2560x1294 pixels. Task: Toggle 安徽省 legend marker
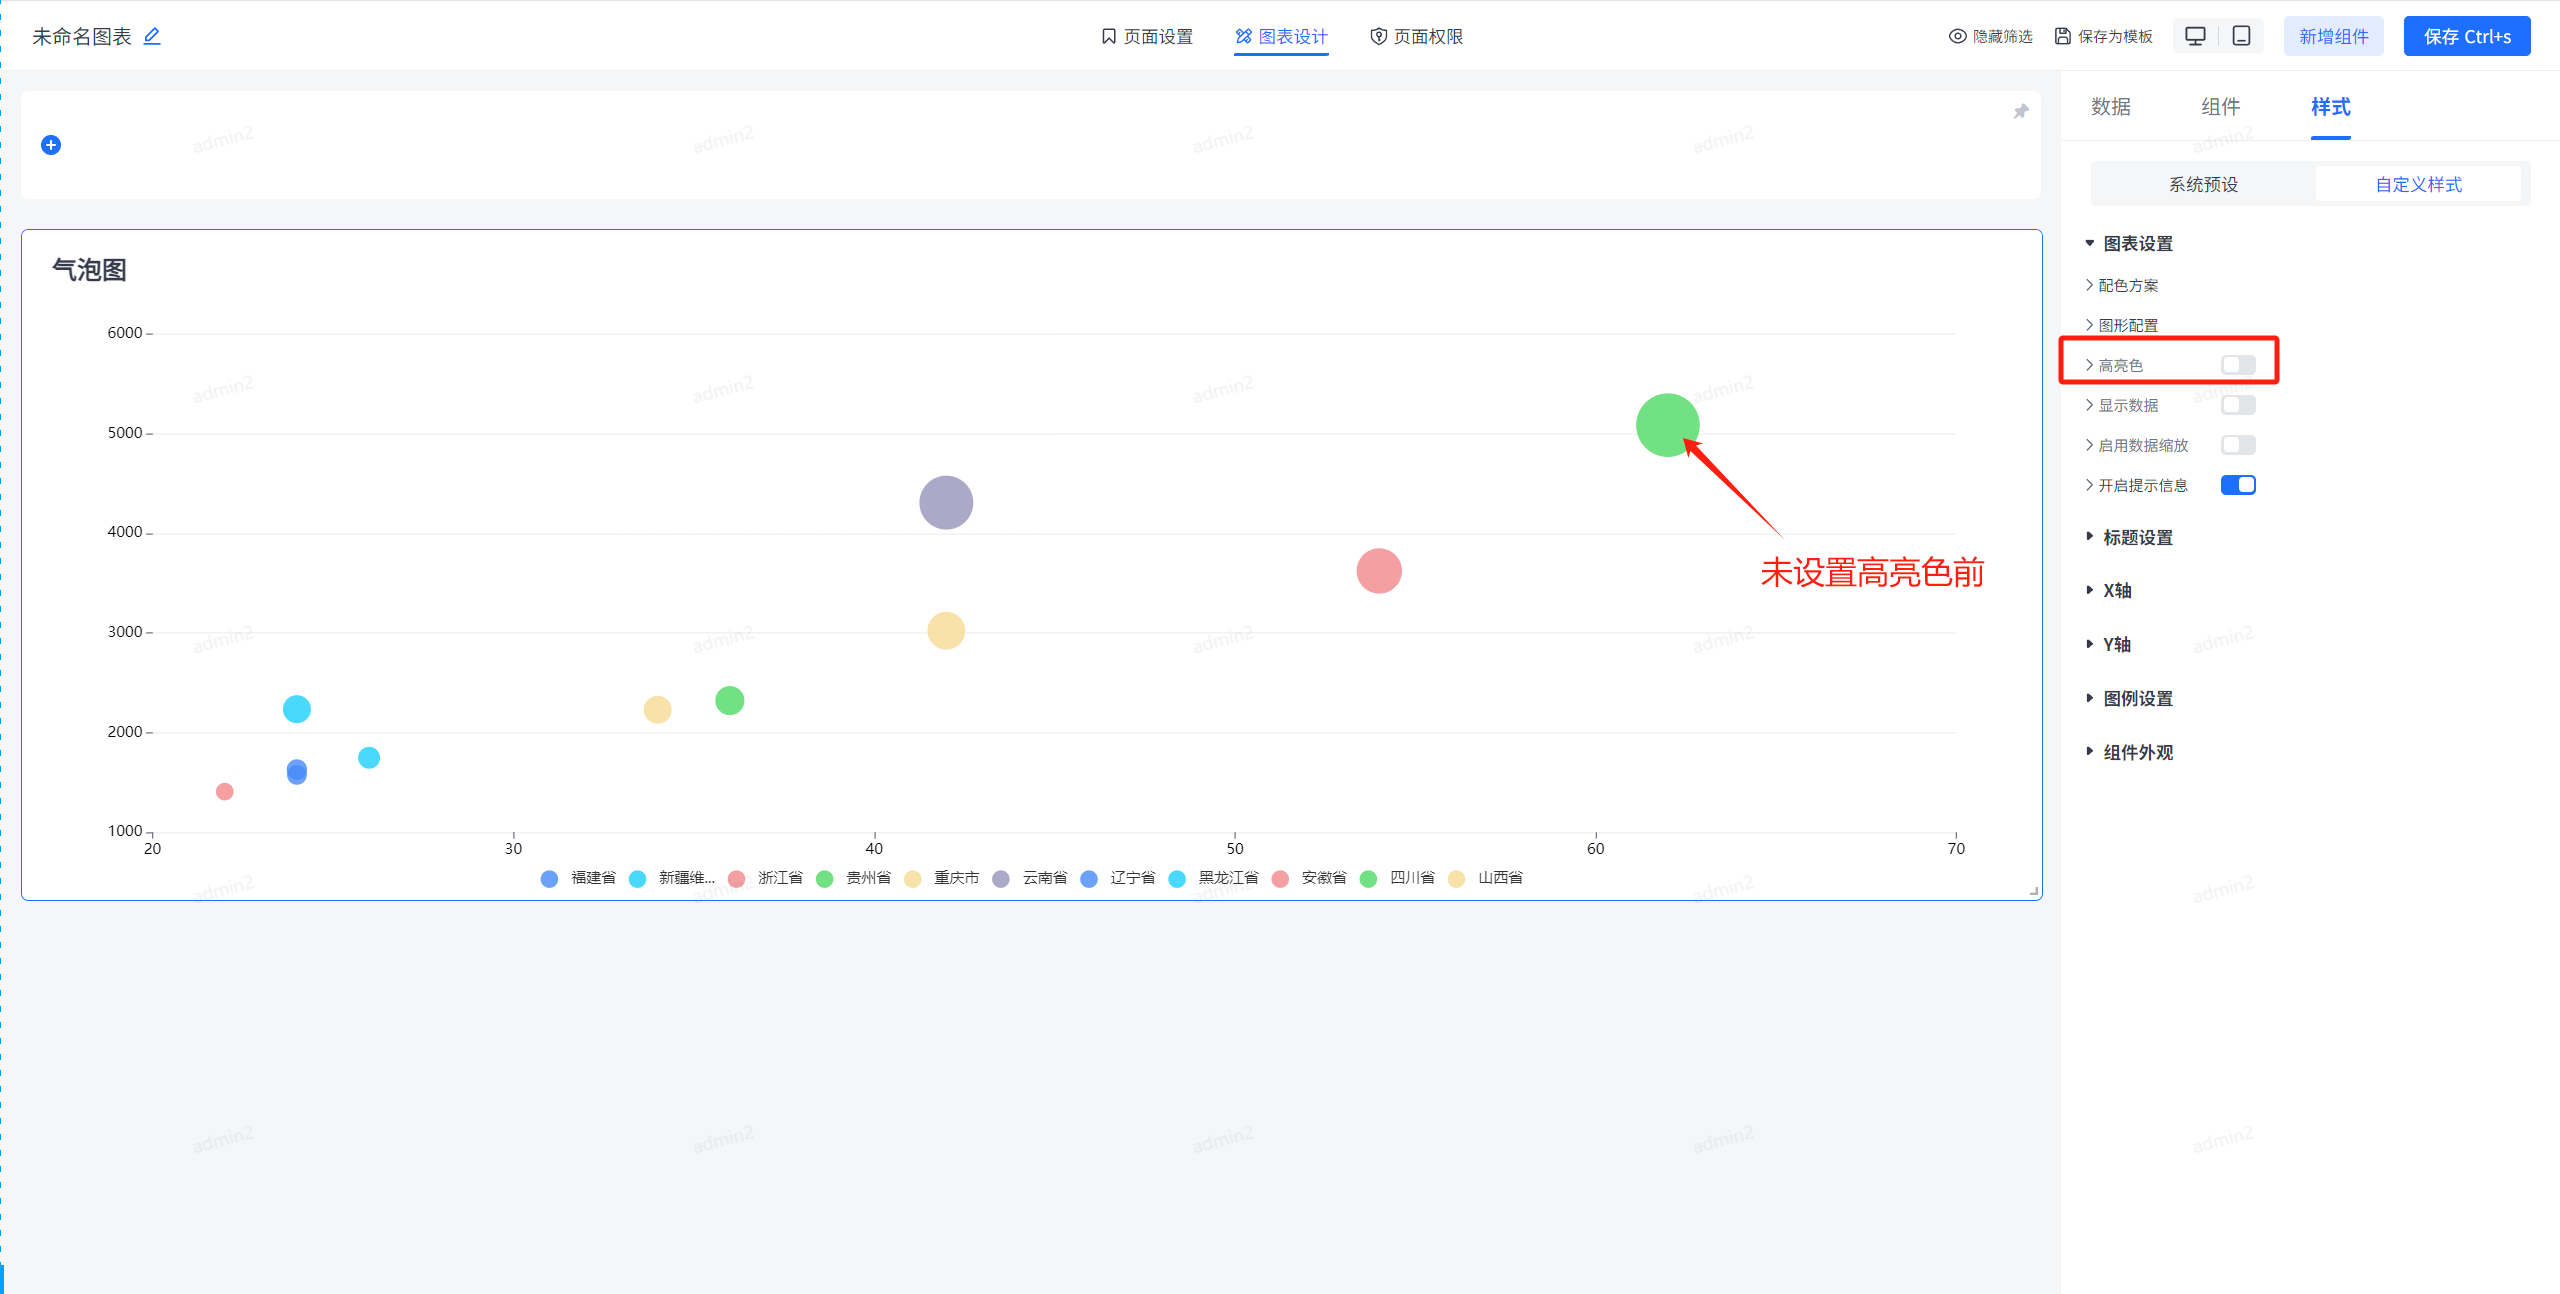1280,878
